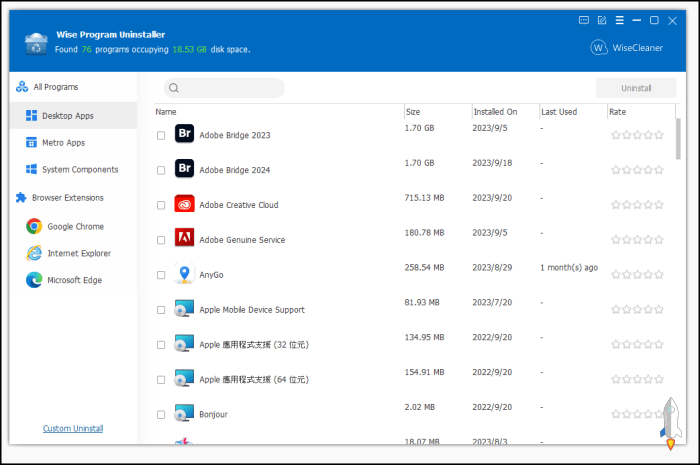
Task: Click the Uninstall button
Action: [x=636, y=88]
